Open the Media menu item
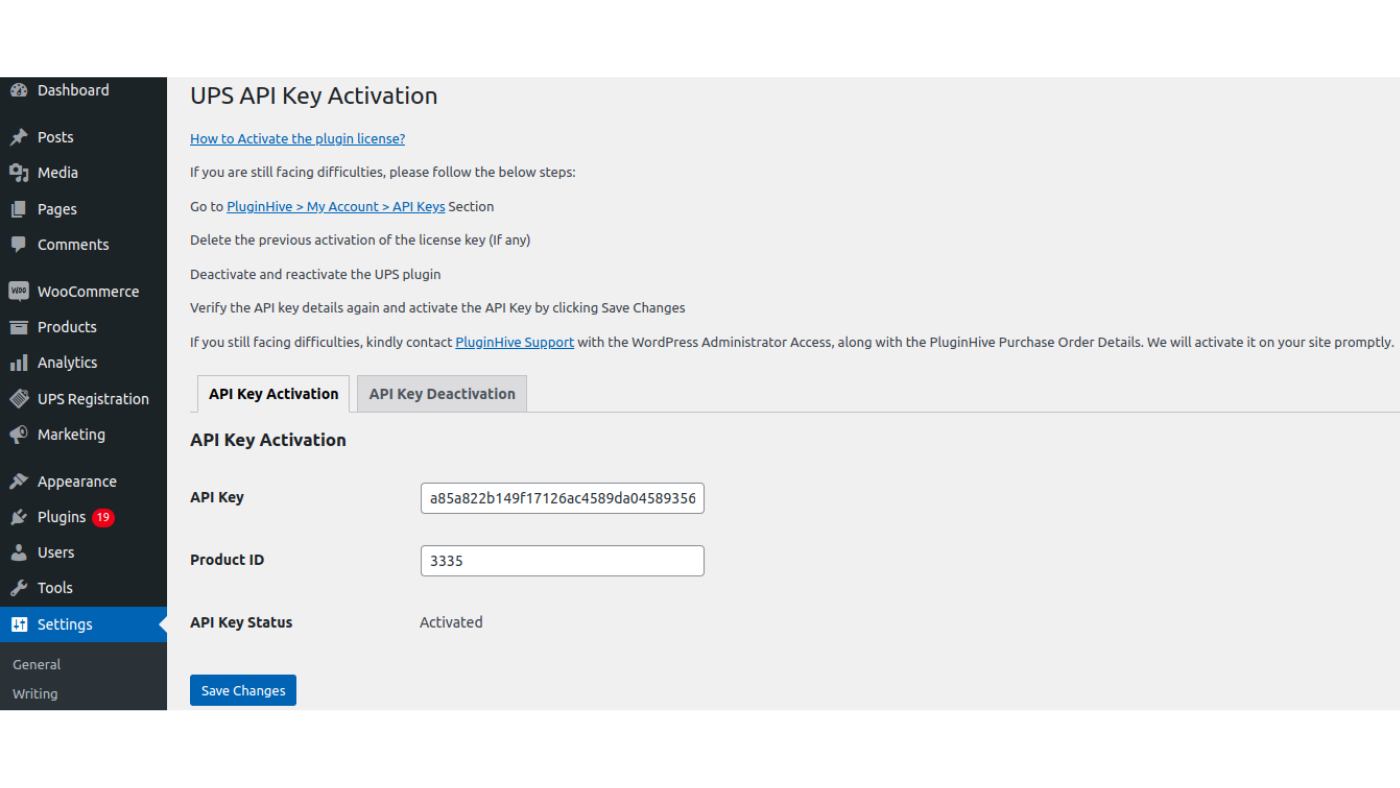 (58, 173)
